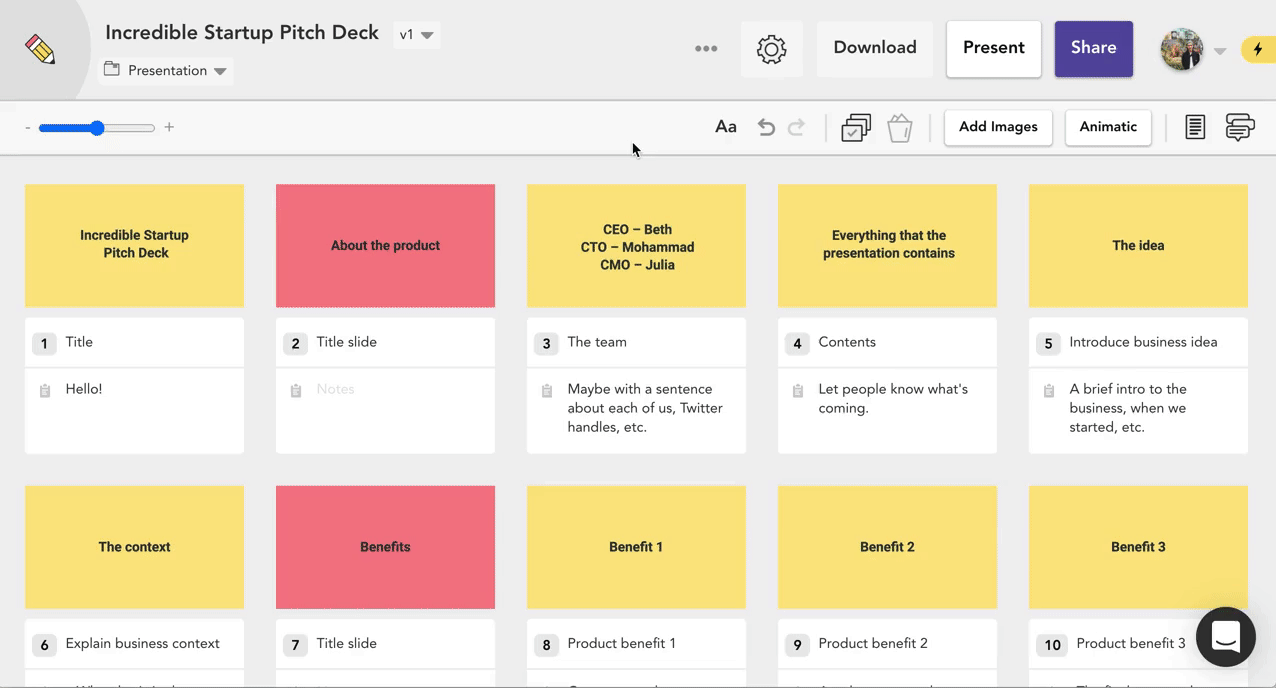
Task: Click the Share button
Action: (1093, 47)
